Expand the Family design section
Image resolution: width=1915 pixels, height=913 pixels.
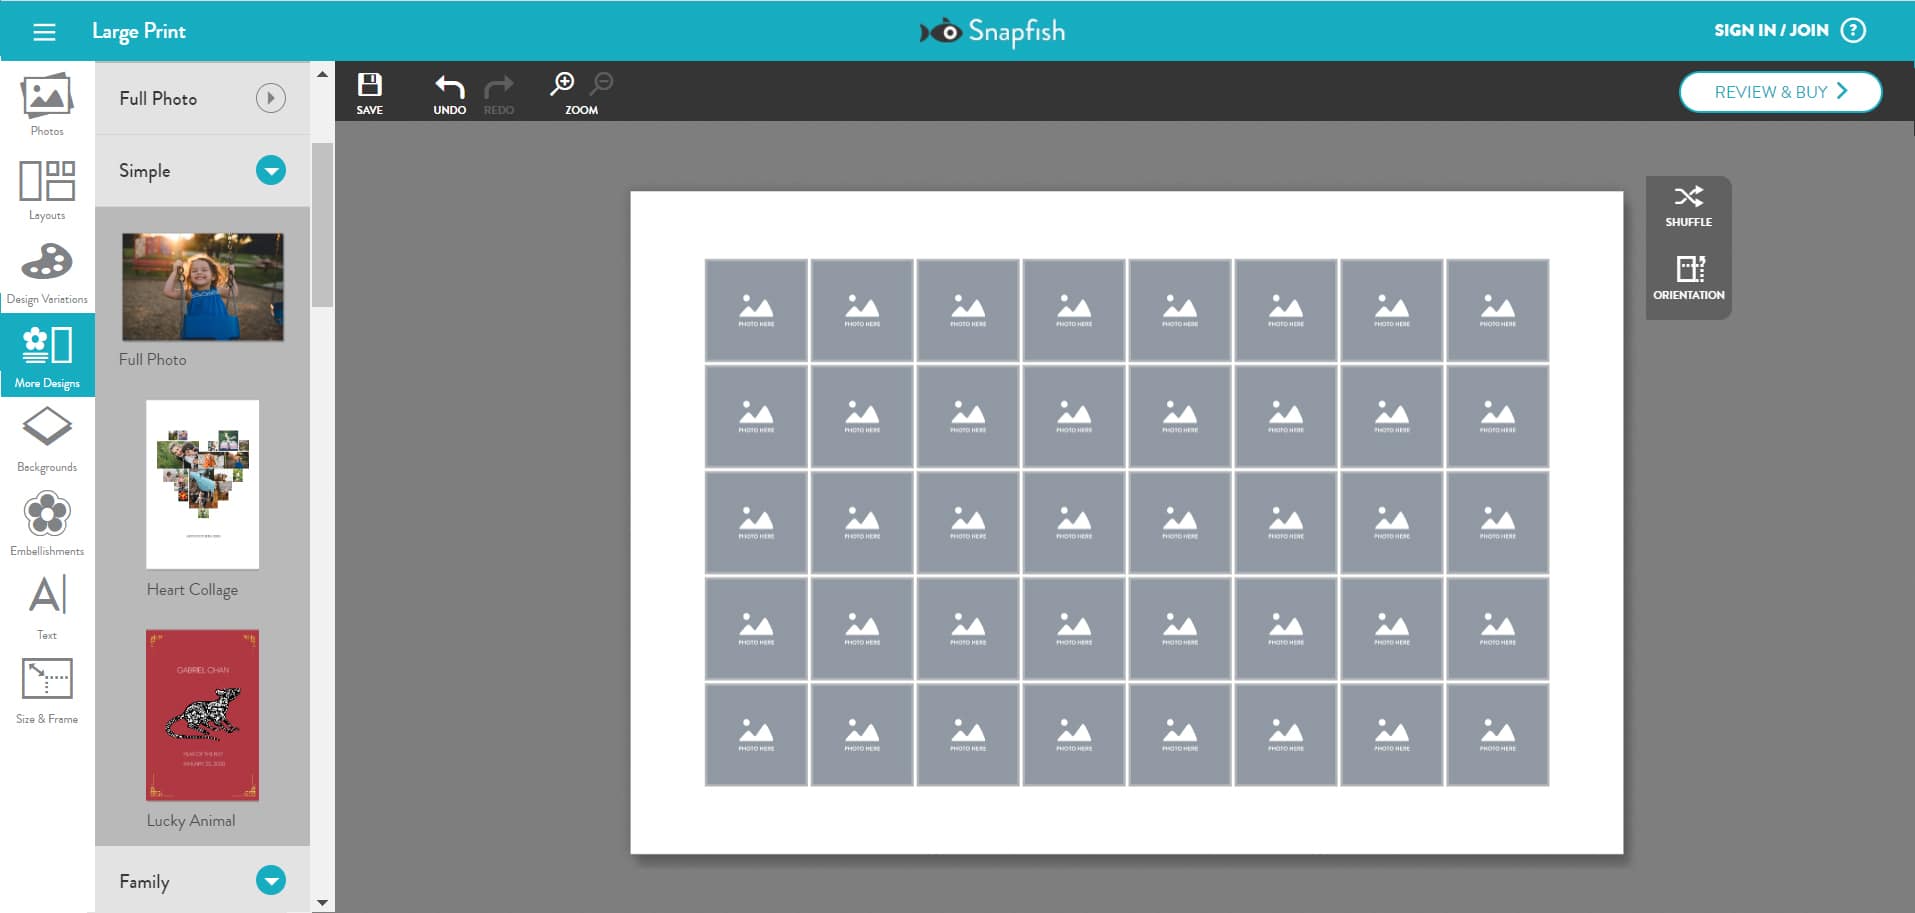pyautogui.click(x=269, y=881)
